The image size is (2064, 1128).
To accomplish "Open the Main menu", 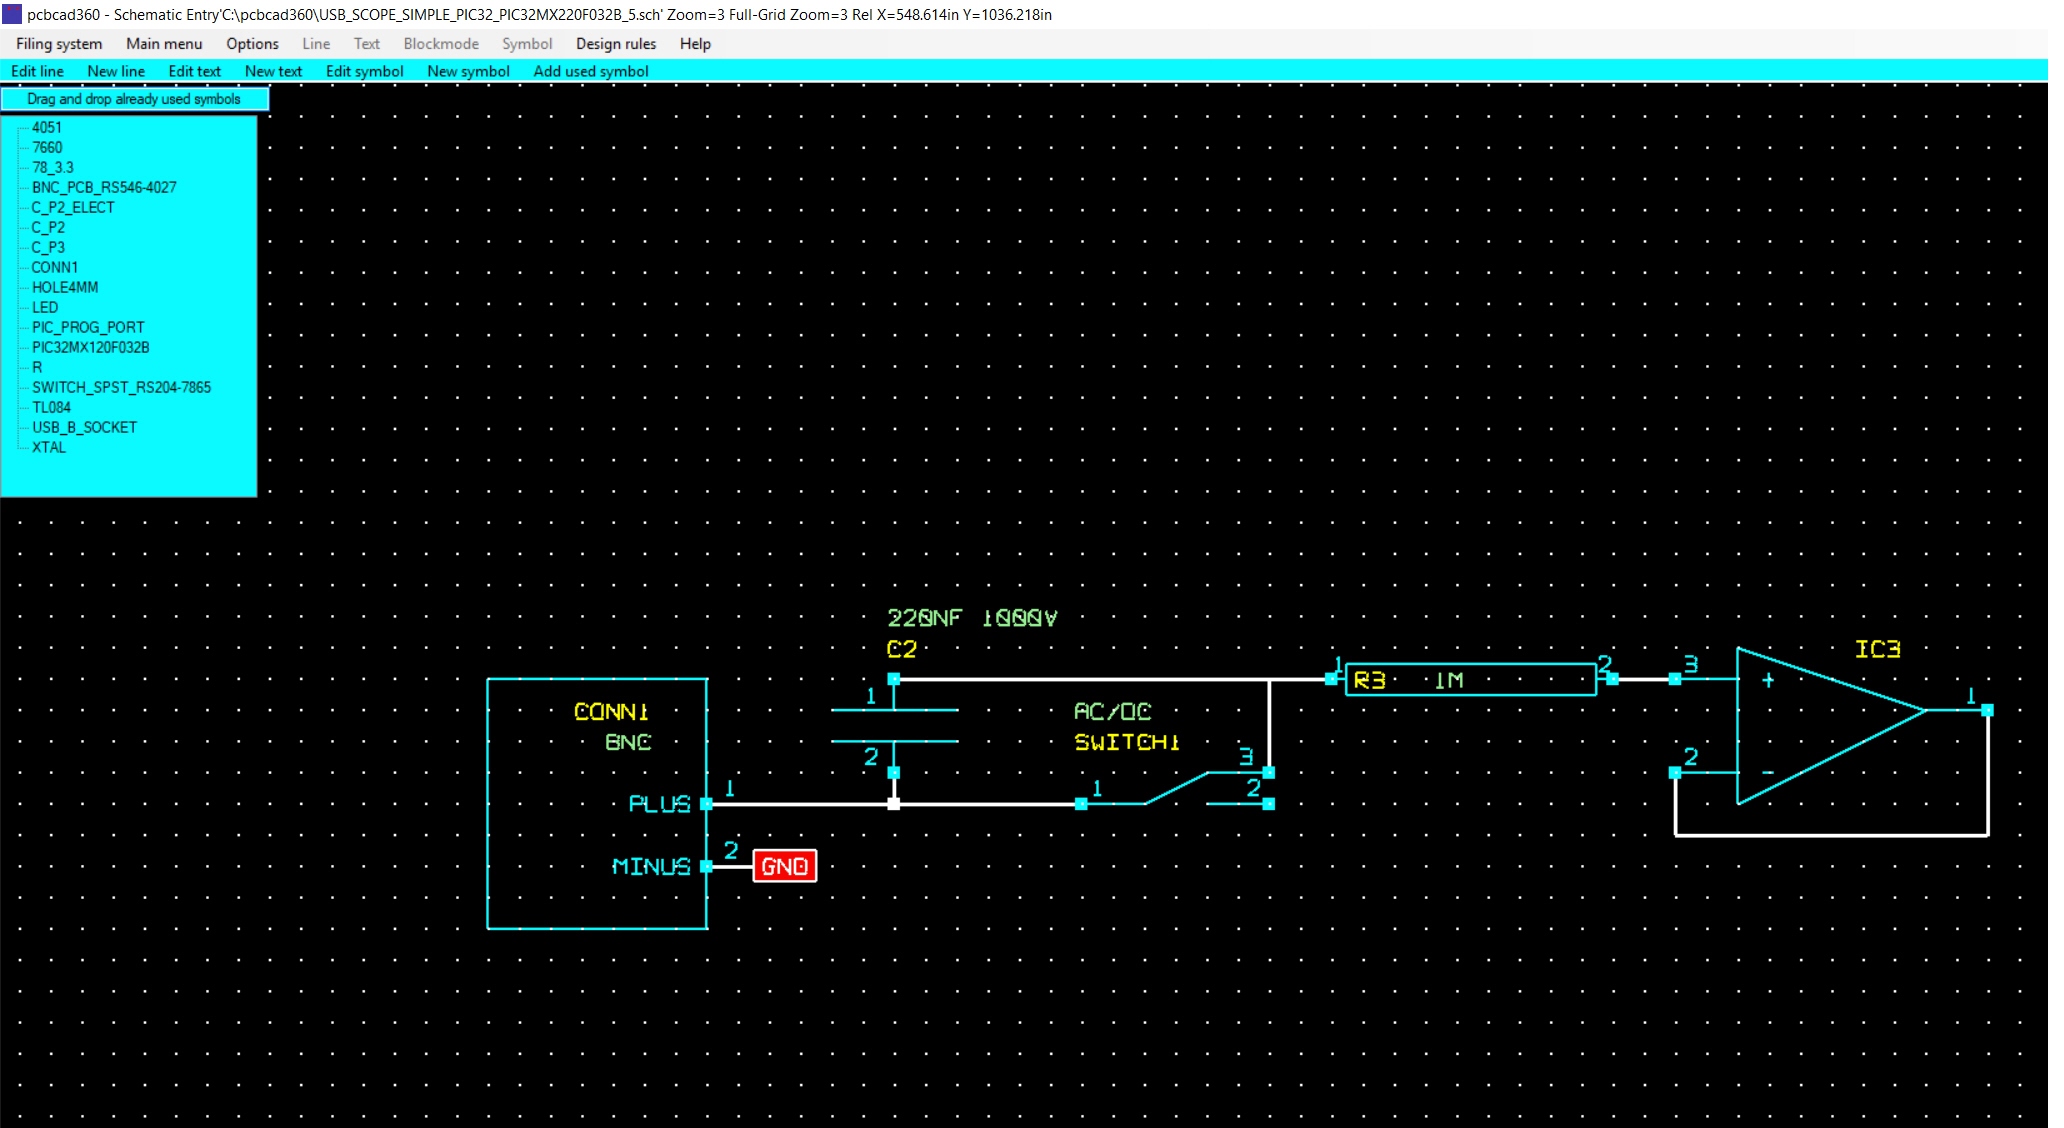I will tap(164, 44).
